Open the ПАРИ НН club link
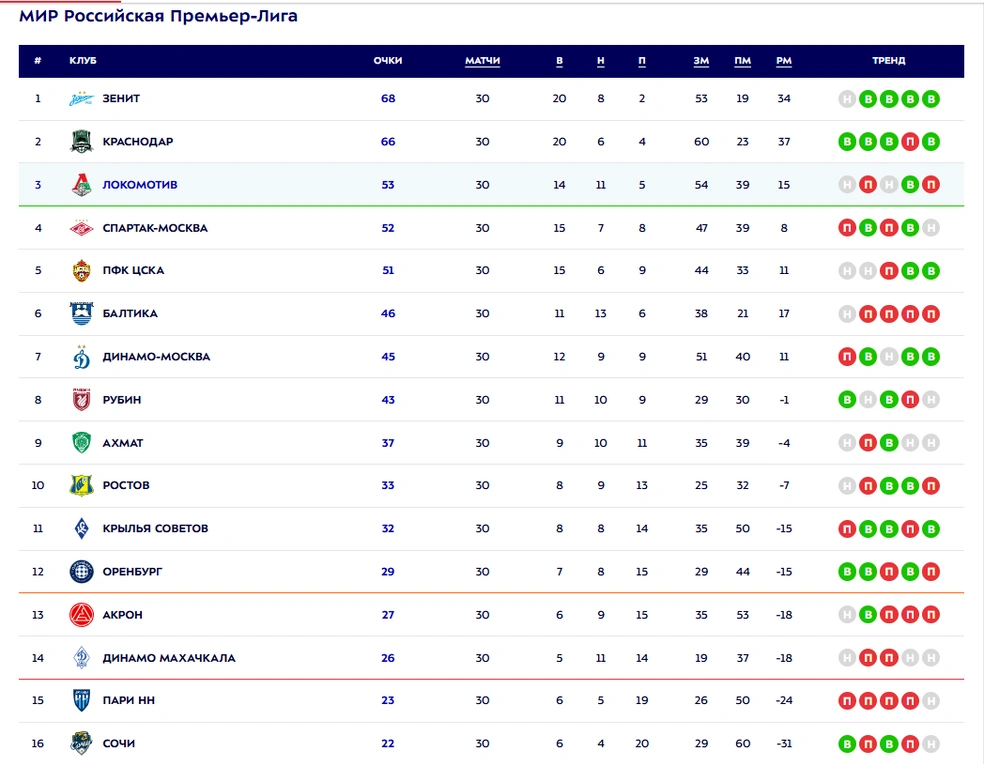Screen dimensions: 984x764 (129, 700)
